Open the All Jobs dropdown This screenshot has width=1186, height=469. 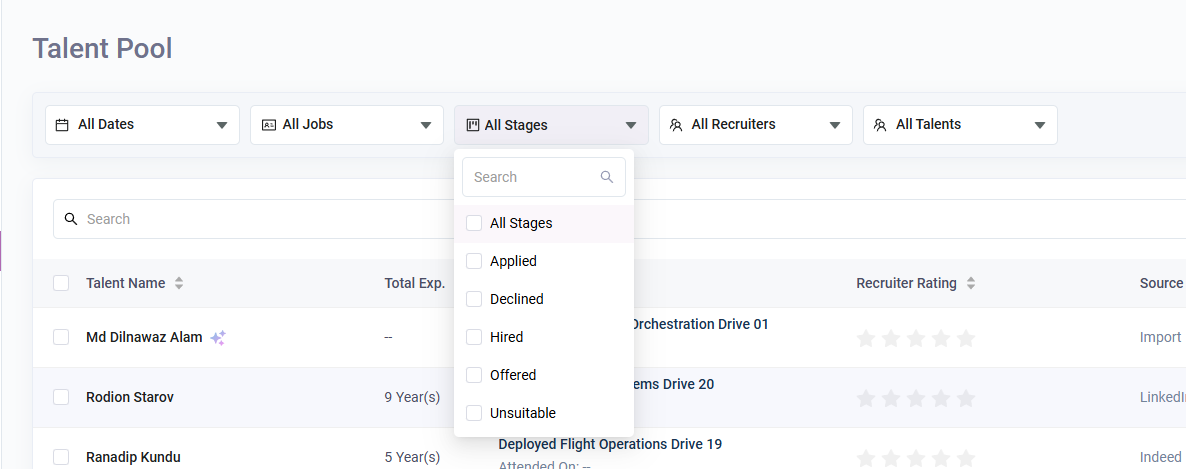pyautogui.click(x=347, y=125)
